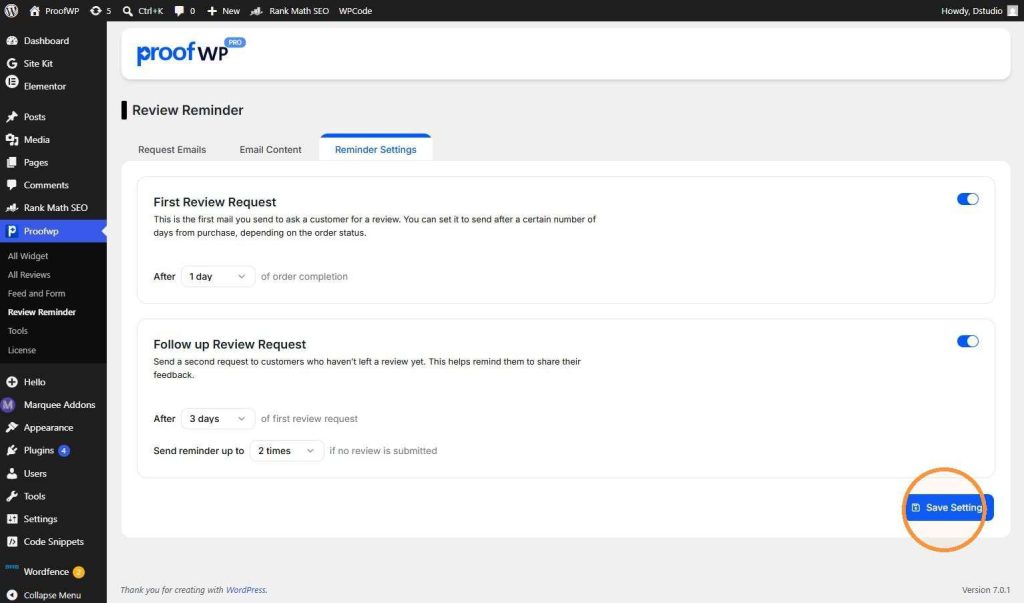Open All Widget submenu item
This screenshot has width=1024, height=603.
(x=28, y=256)
